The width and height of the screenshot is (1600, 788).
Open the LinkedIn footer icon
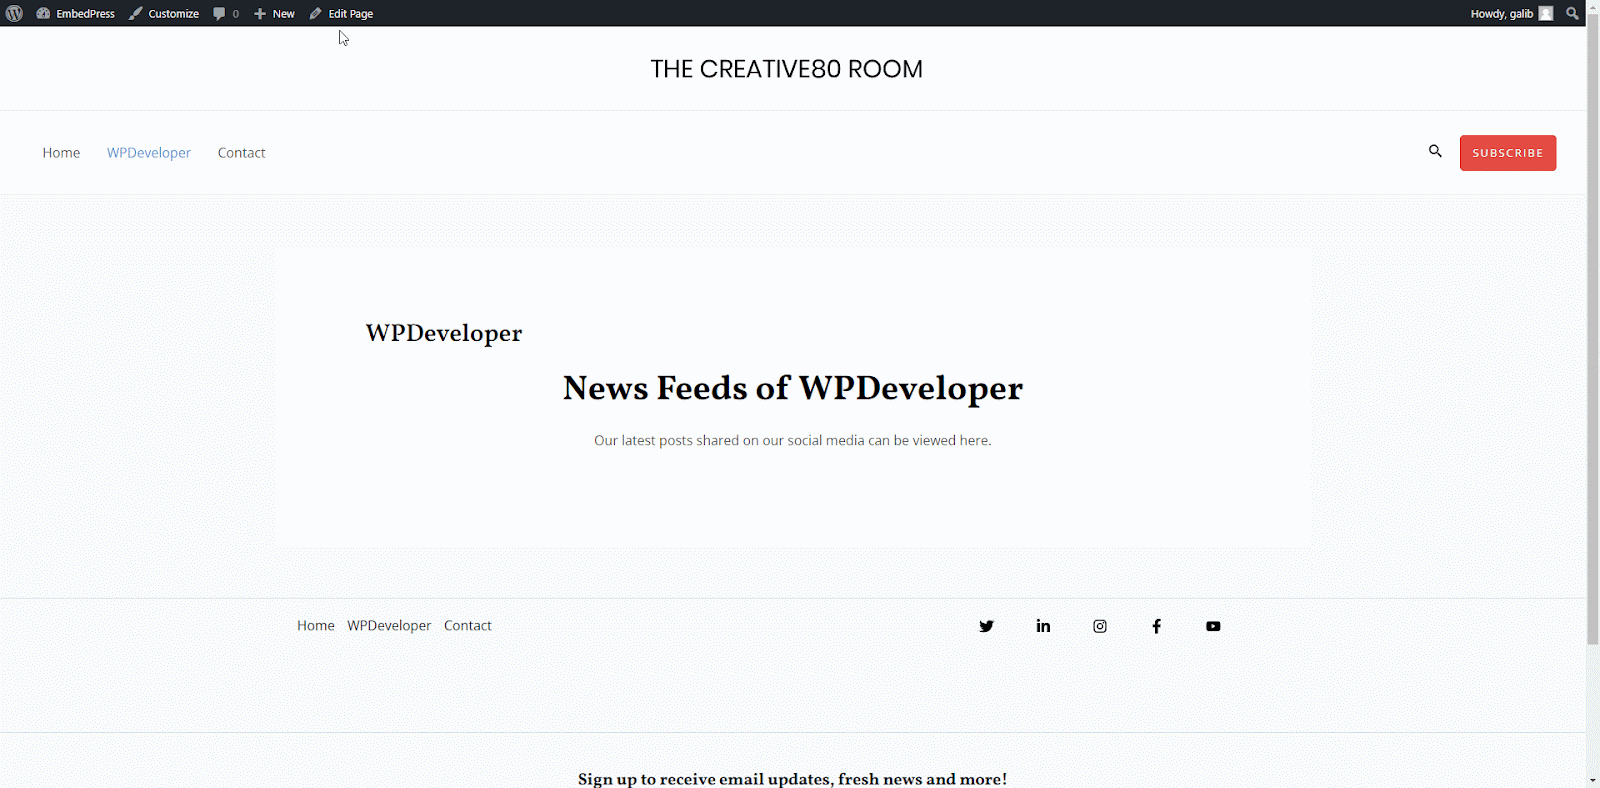pos(1043,626)
